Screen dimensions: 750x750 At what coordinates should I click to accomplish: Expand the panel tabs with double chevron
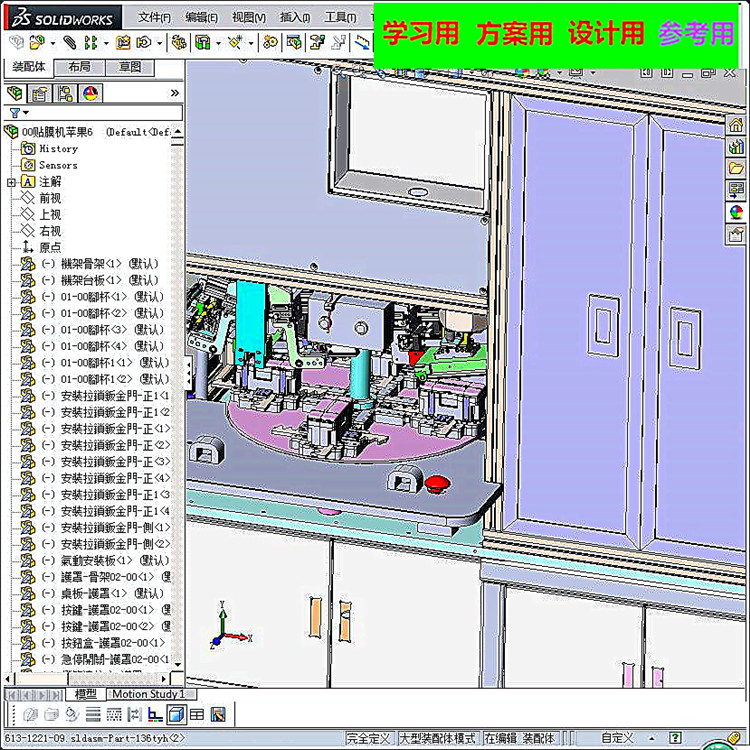point(175,93)
